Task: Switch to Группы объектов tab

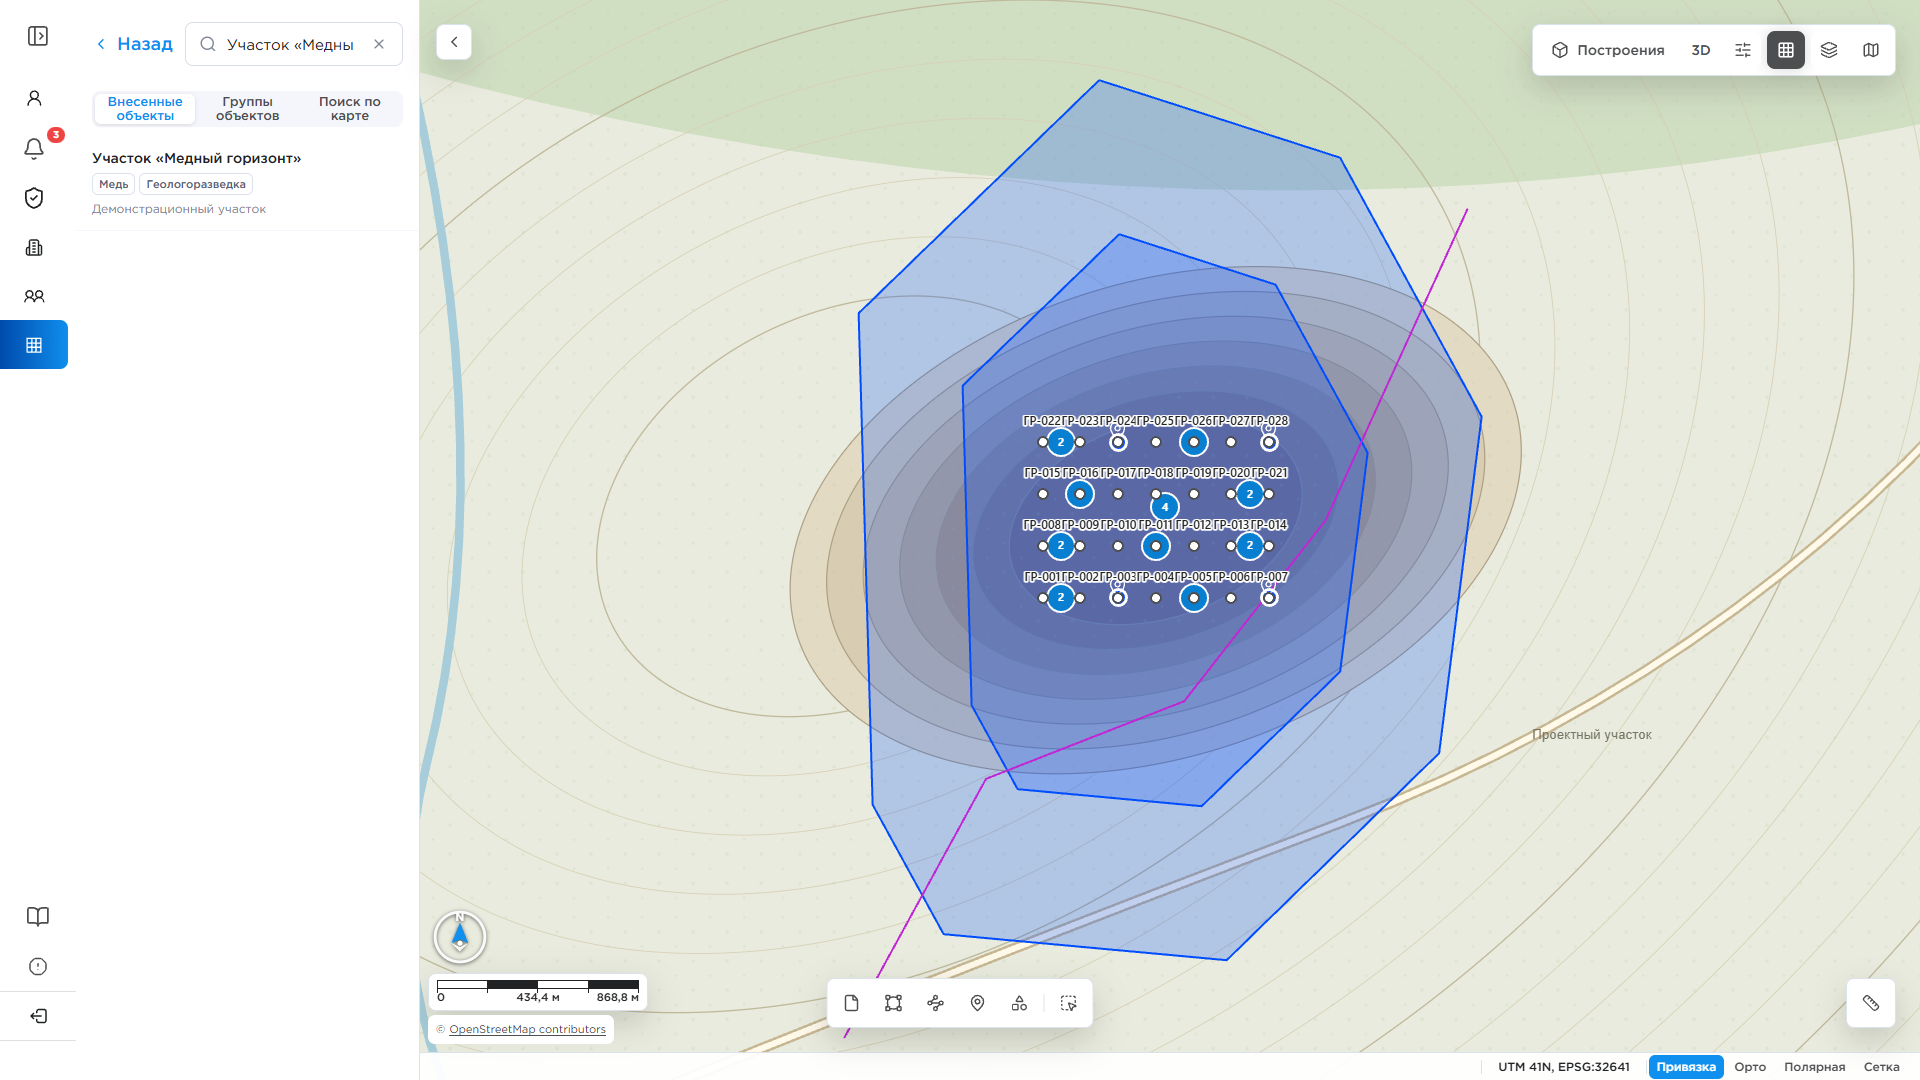Action: (248, 109)
